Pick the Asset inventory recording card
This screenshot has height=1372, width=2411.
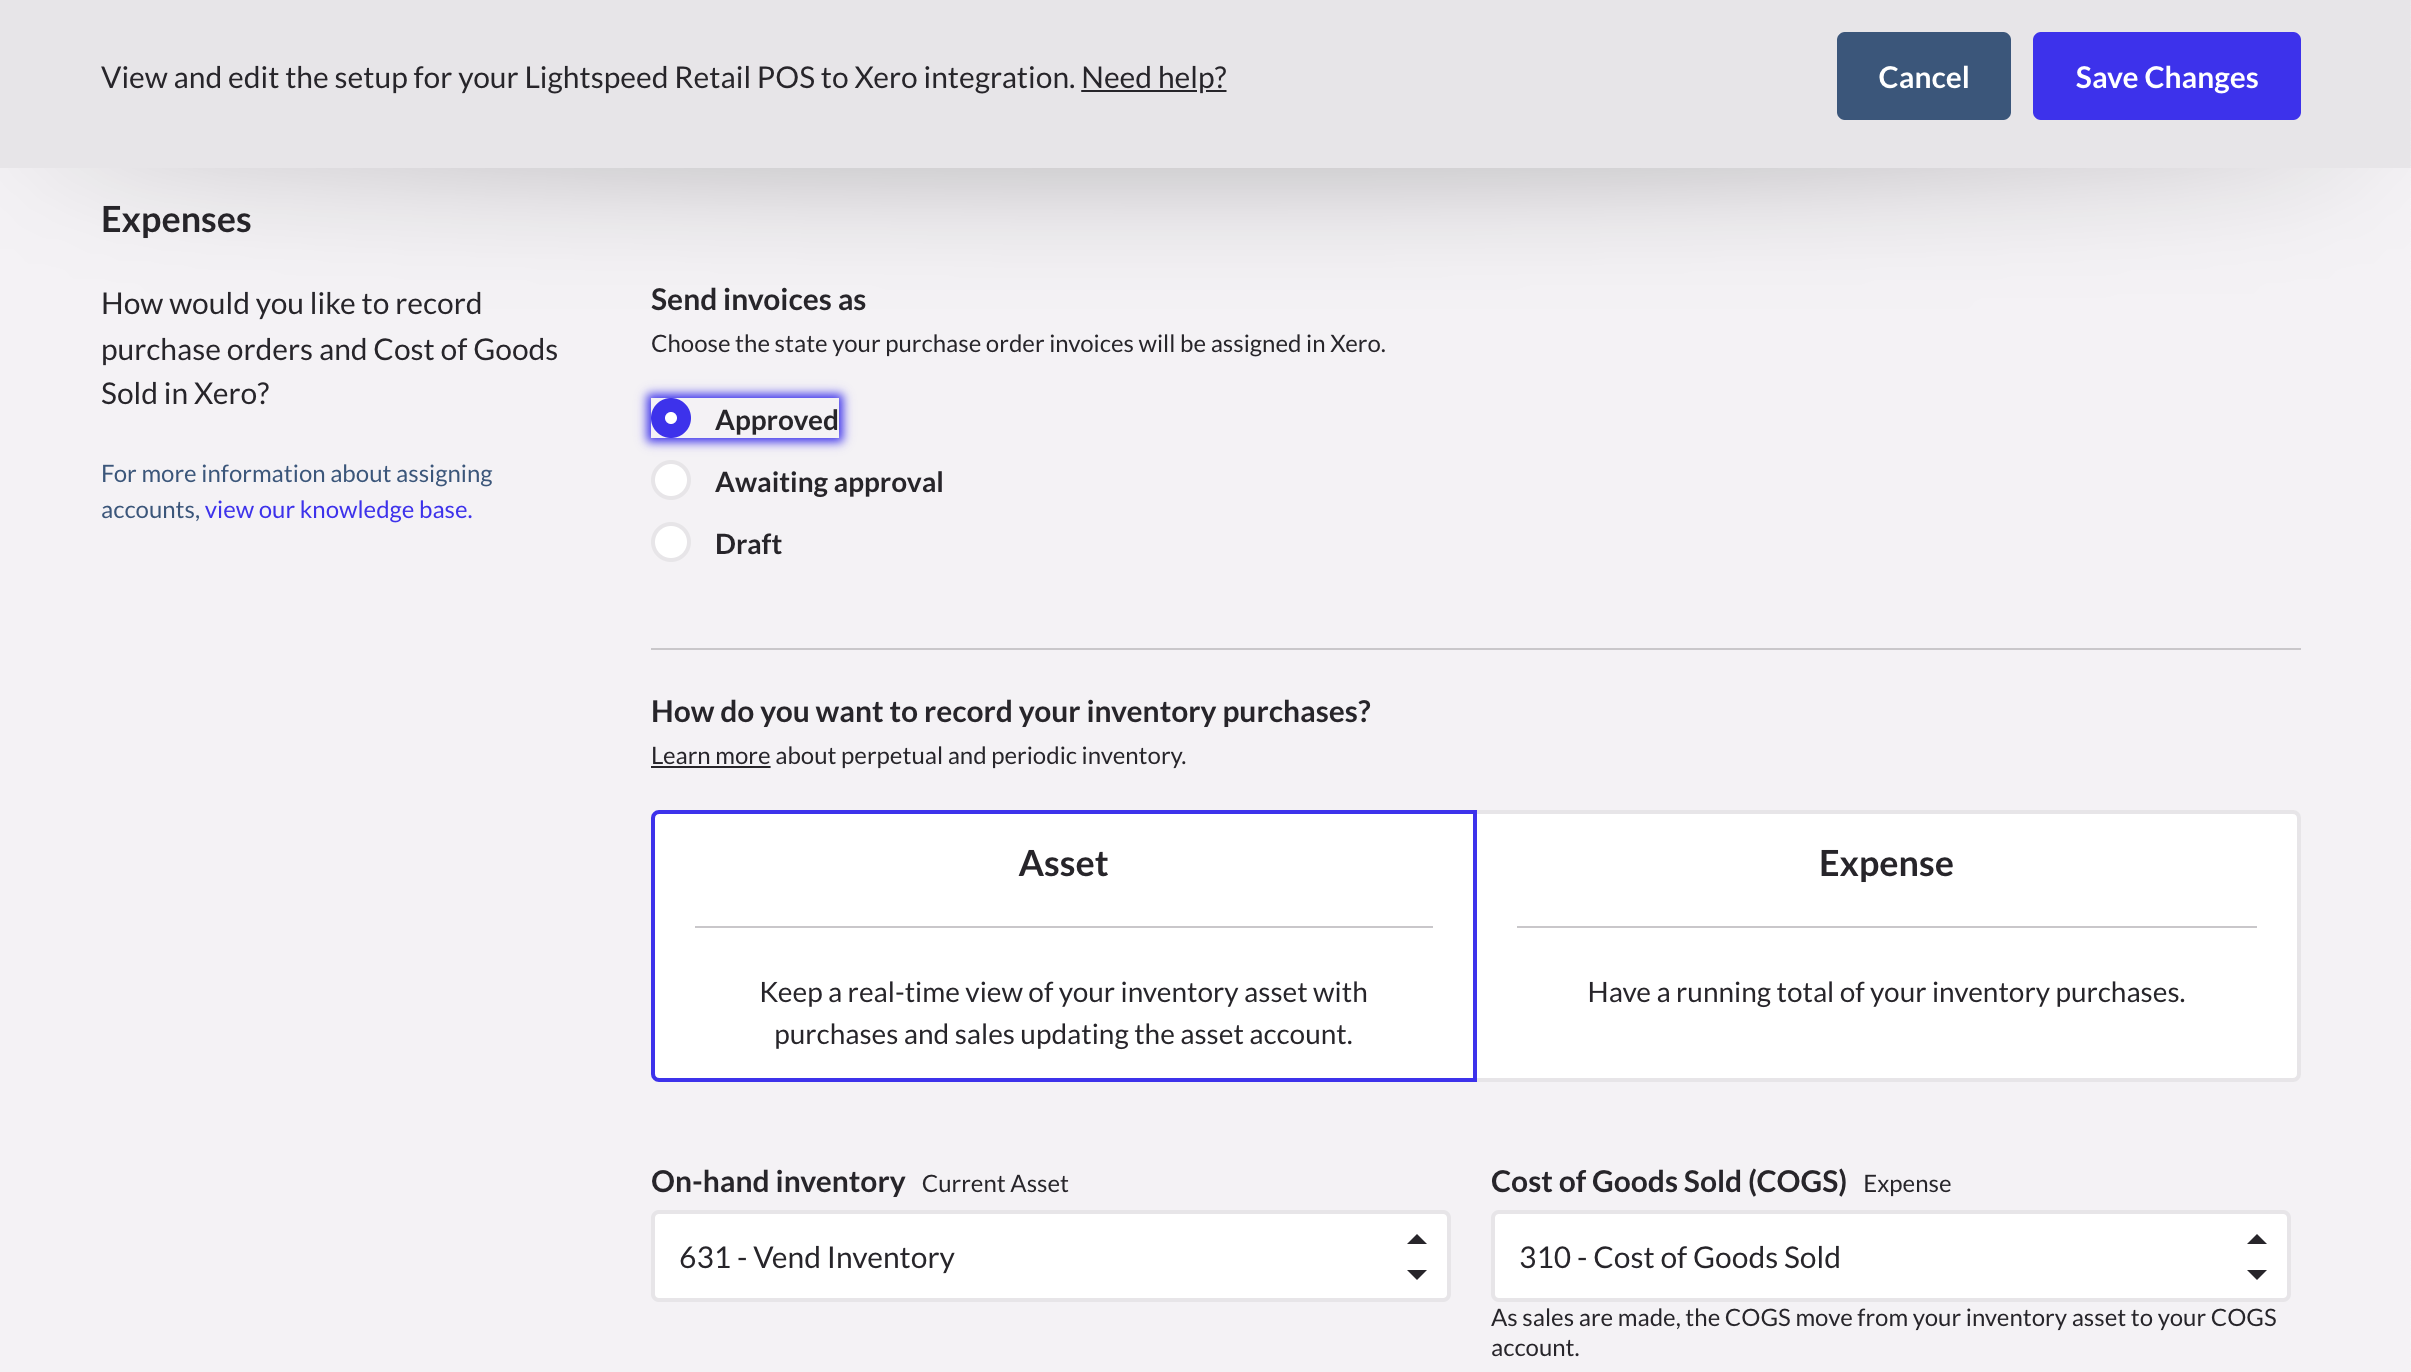pyautogui.click(x=1063, y=945)
